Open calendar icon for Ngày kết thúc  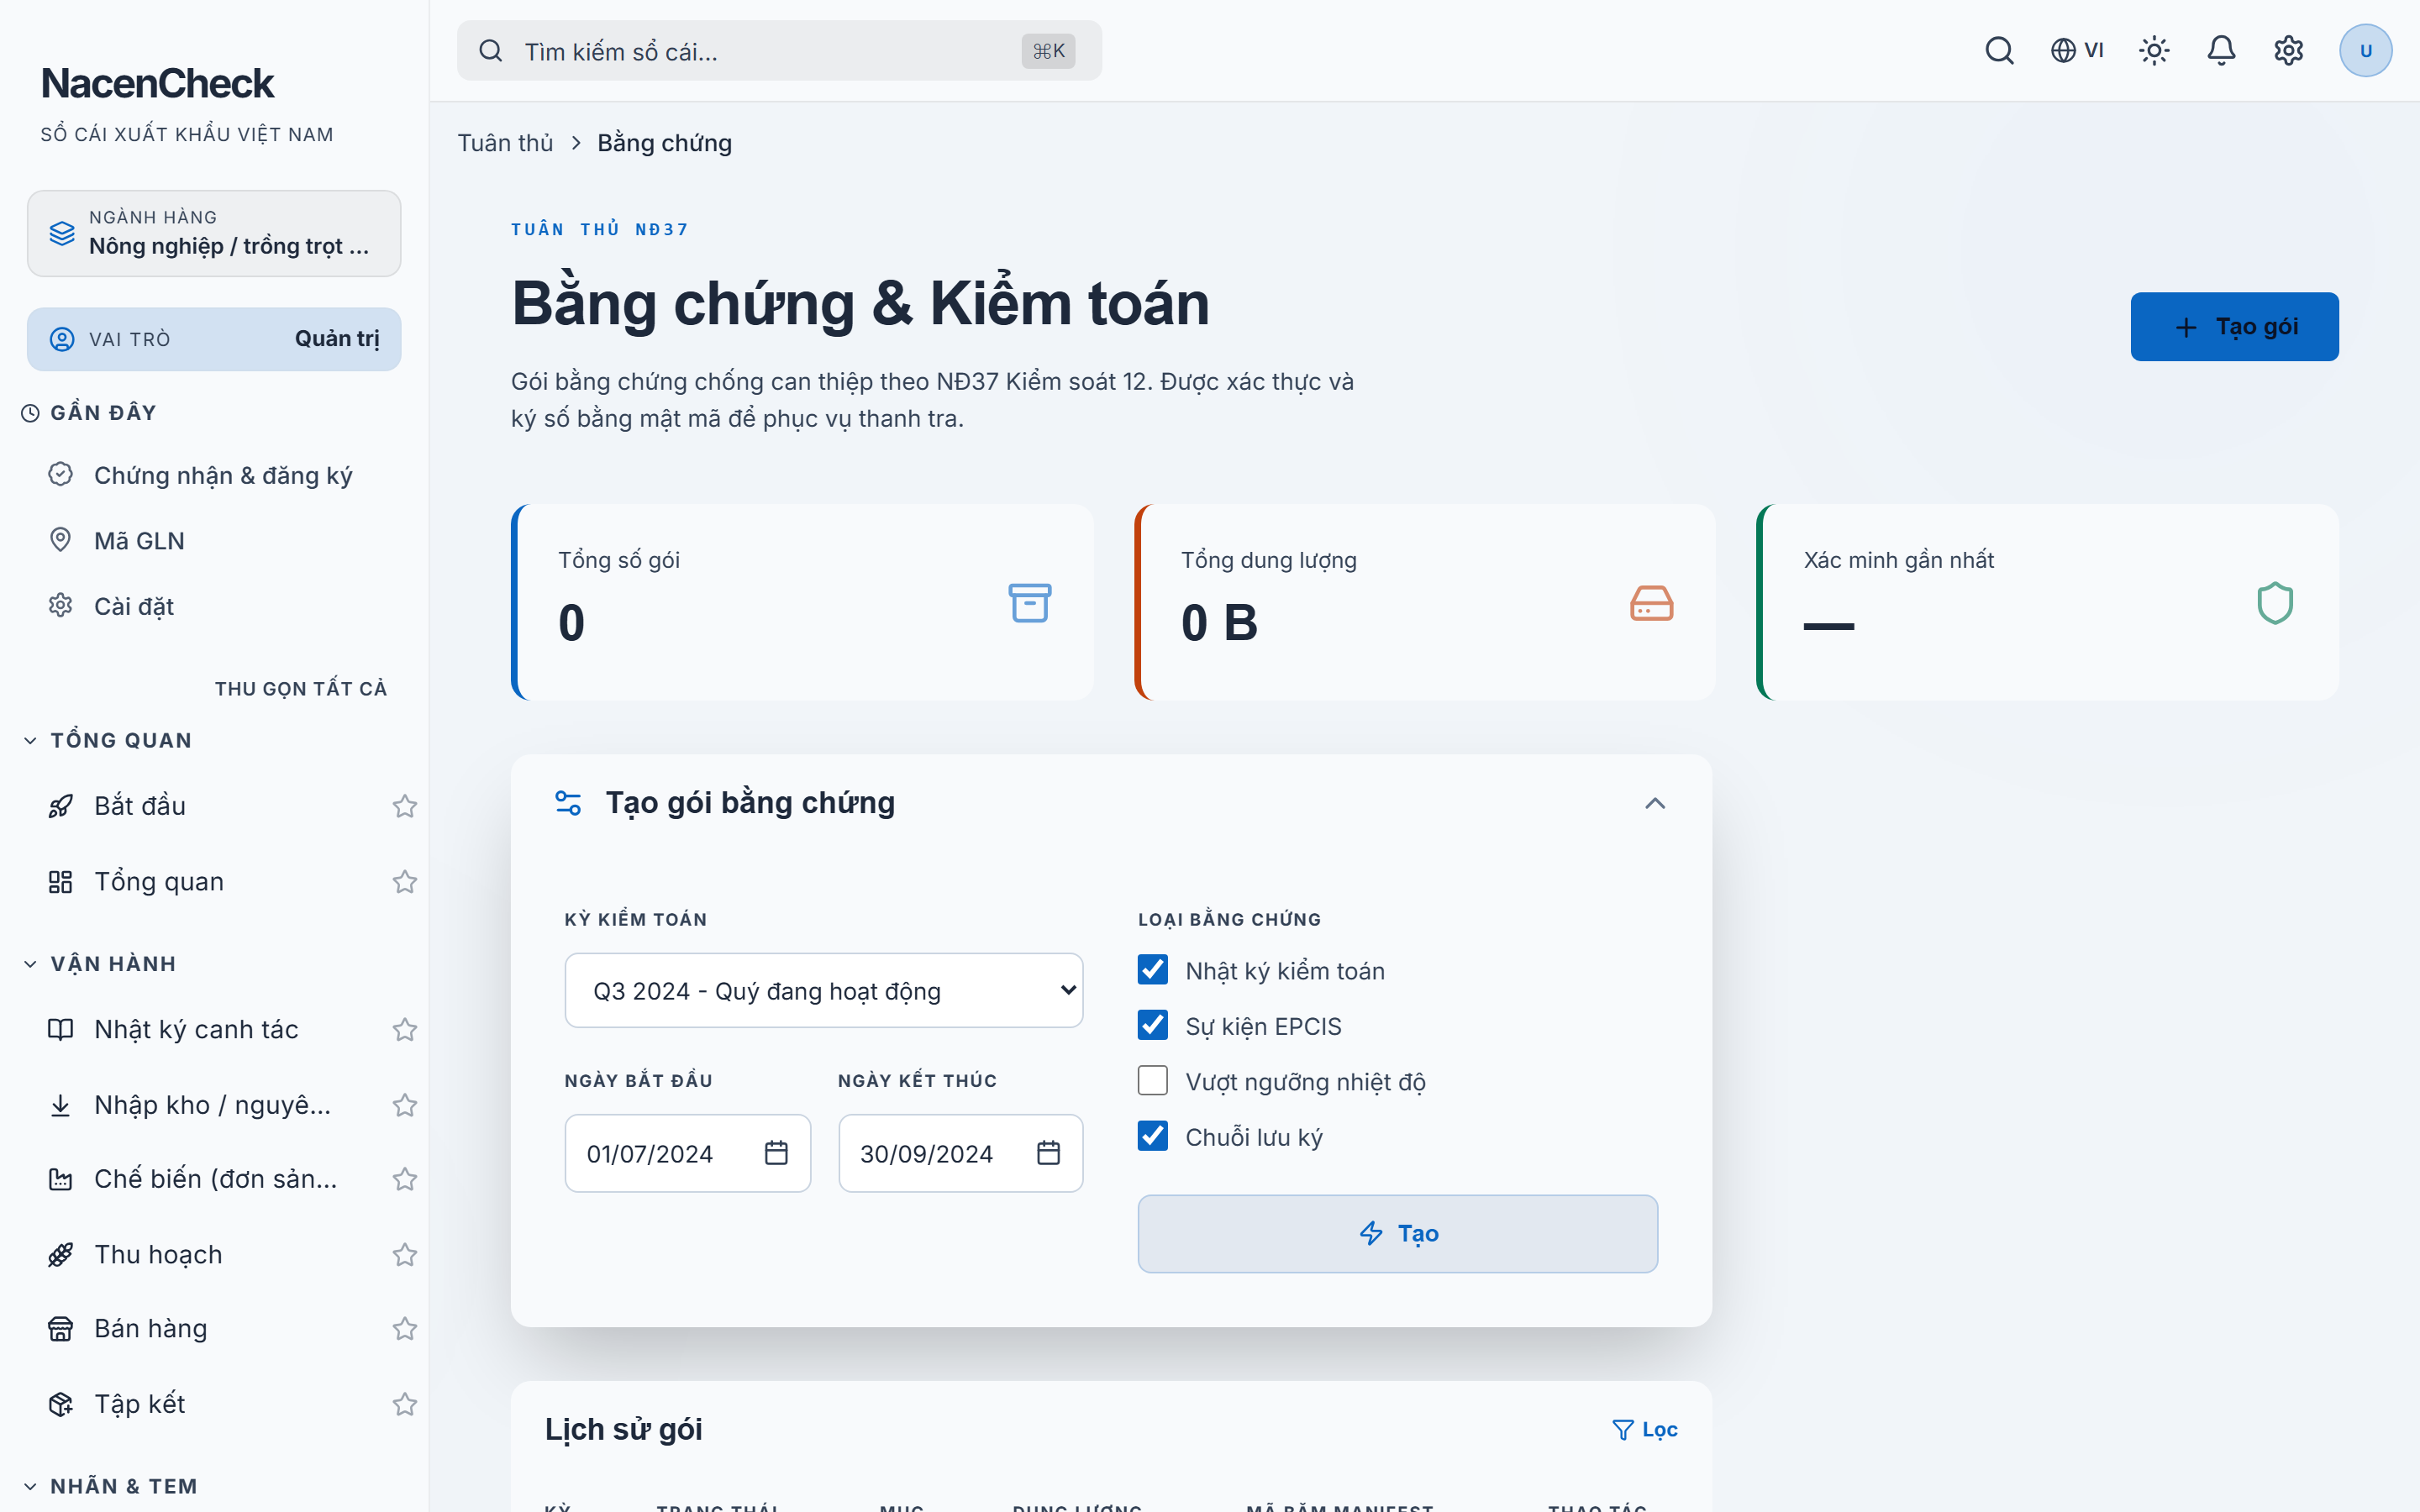click(1048, 1153)
